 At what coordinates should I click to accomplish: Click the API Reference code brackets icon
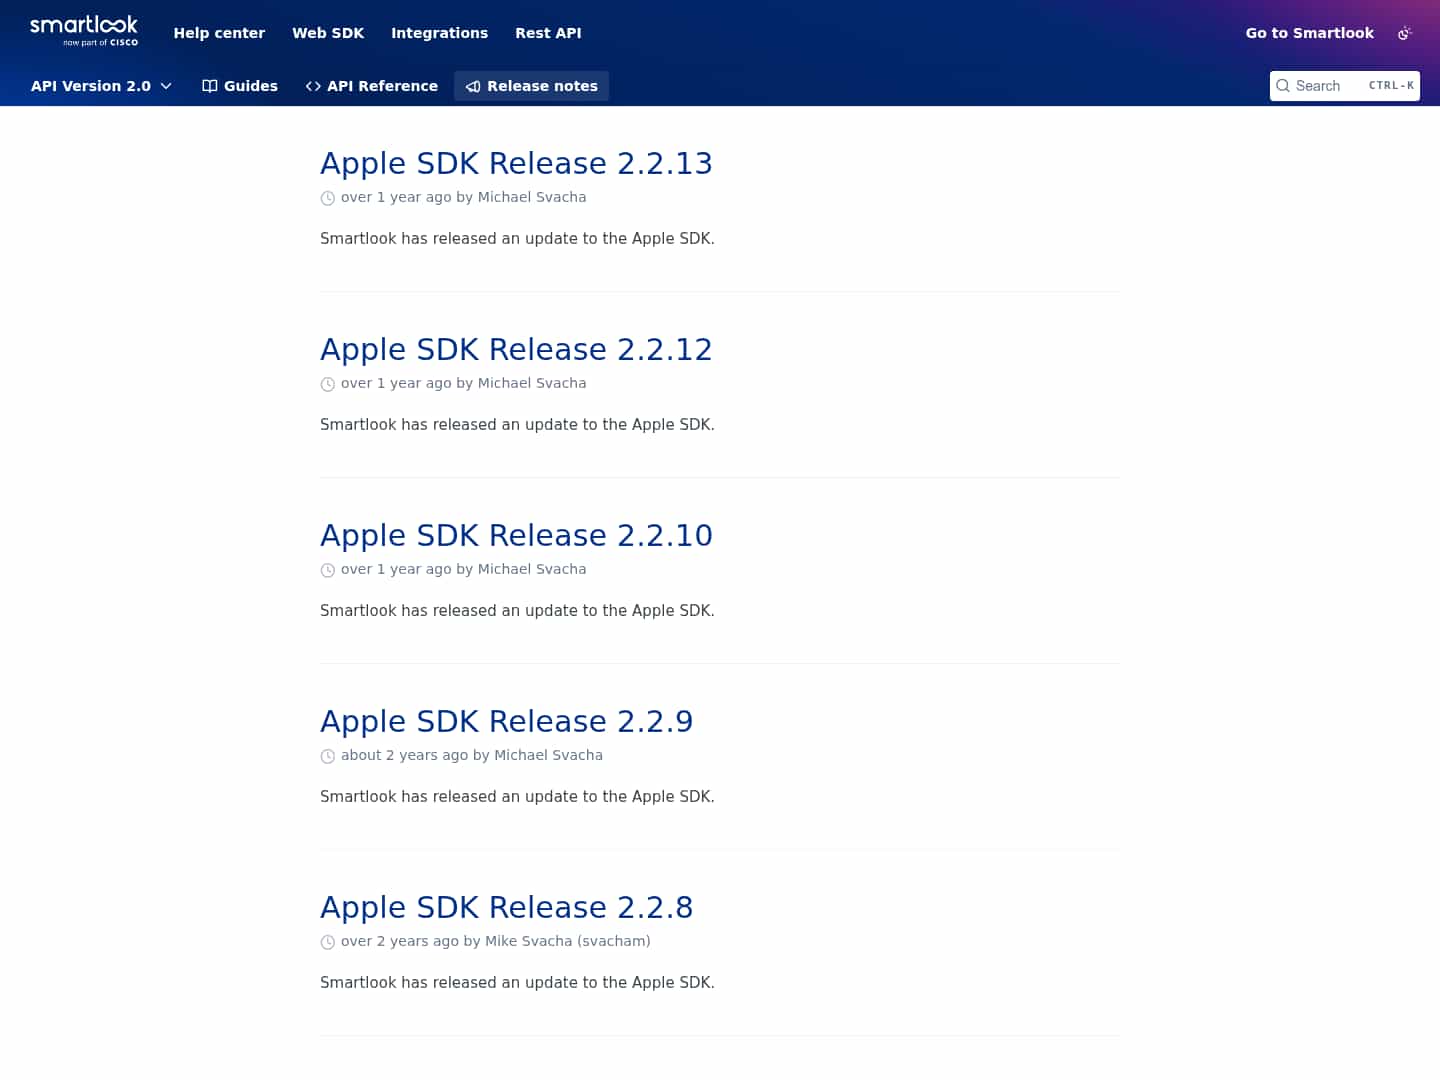(312, 86)
